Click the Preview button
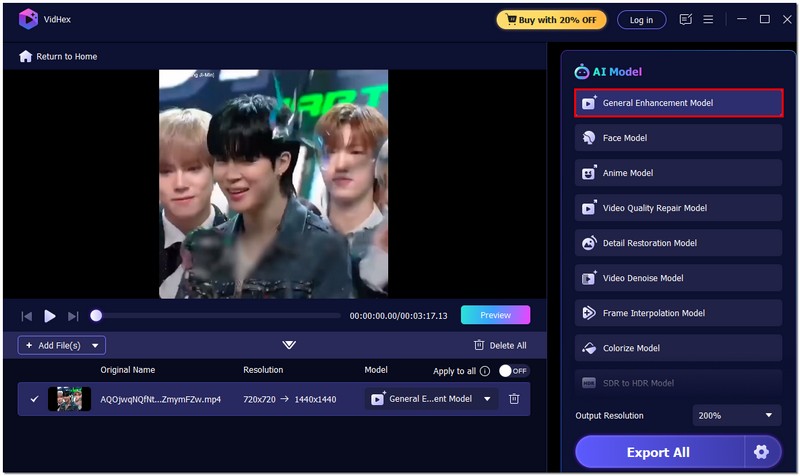800x476 pixels. click(x=495, y=315)
